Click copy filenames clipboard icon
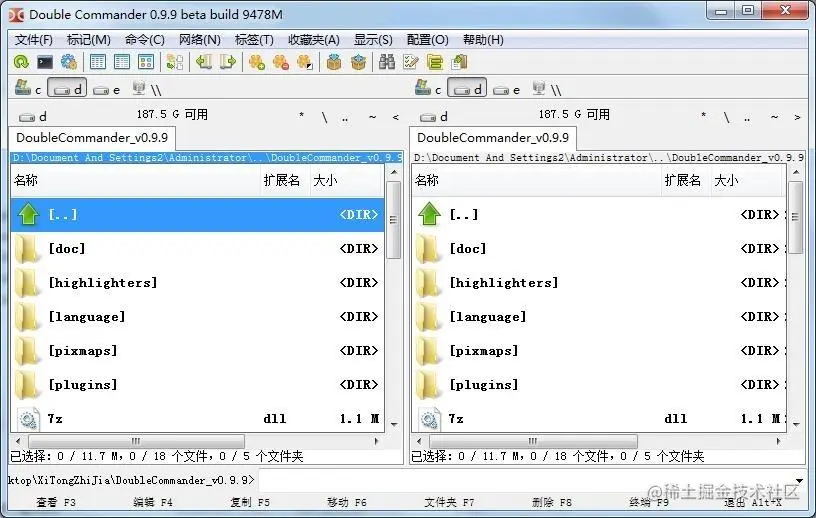The width and height of the screenshot is (816, 518). 459,62
